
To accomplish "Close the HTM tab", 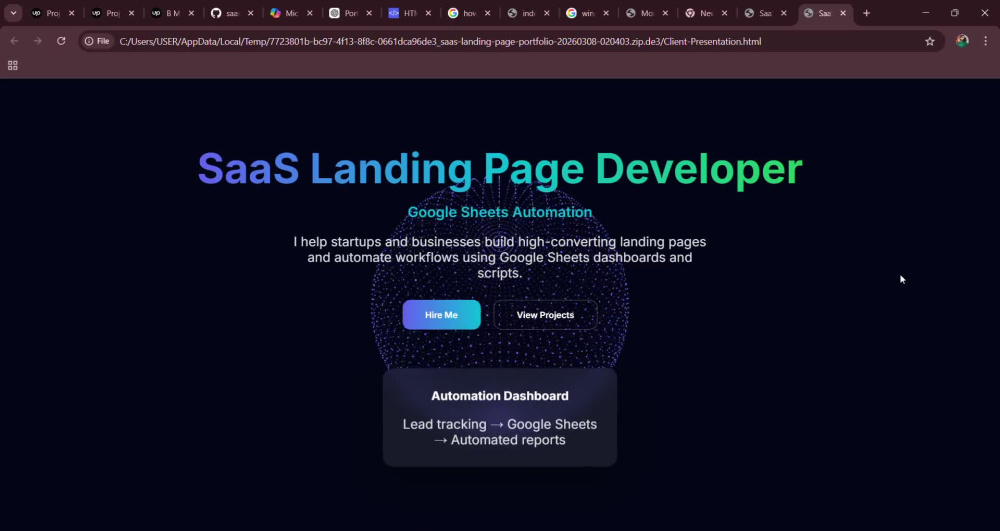I will coord(428,13).
